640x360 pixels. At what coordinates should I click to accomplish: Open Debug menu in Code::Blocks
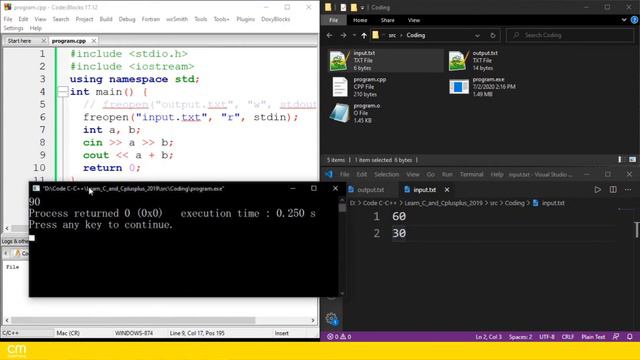127,19
